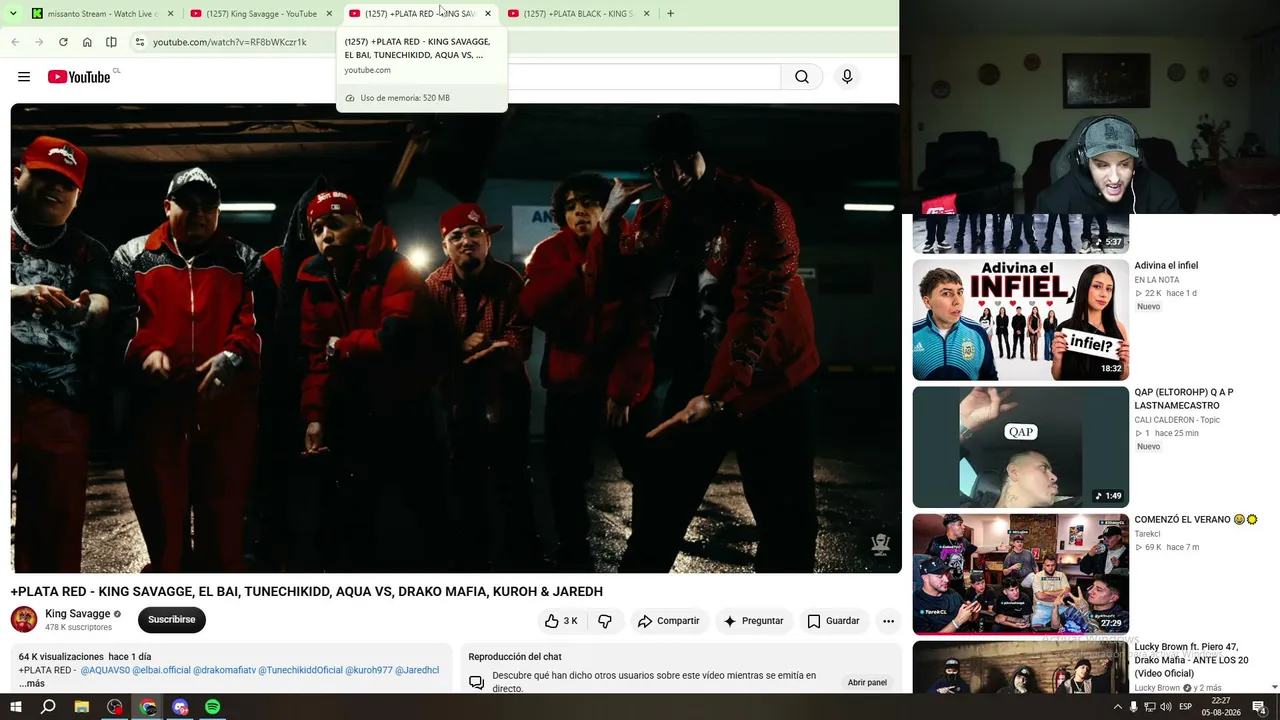Switch to the +PLATA BLACK tab
The height and width of the screenshot is (720, 1280).
[x=579, y=13]
